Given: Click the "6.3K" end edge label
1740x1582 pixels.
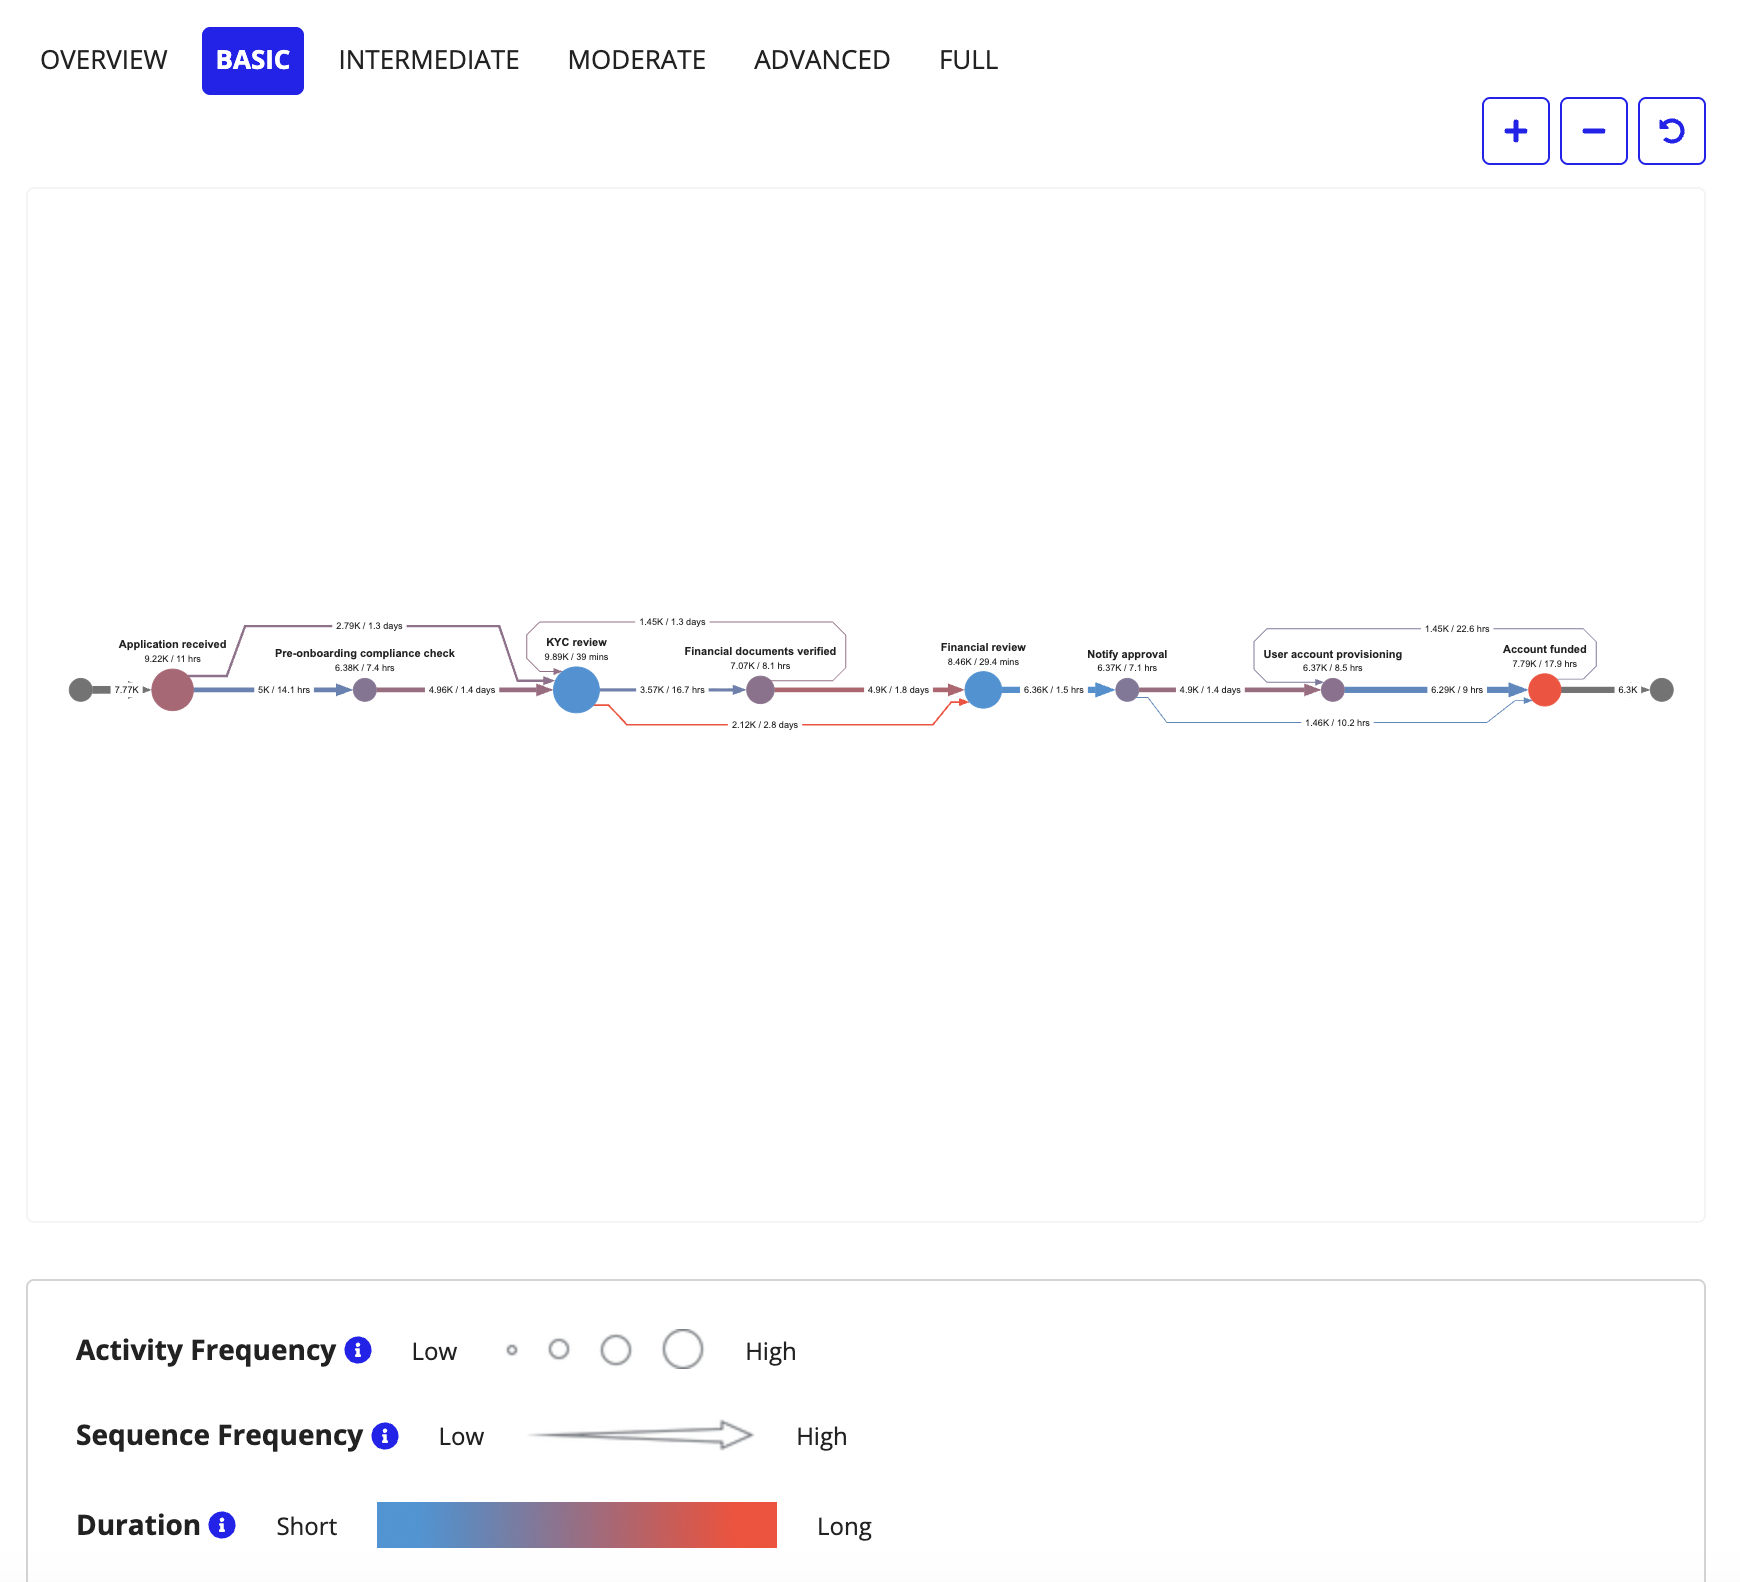Looking at the screenshot, I should click(x=1628, y=690).
